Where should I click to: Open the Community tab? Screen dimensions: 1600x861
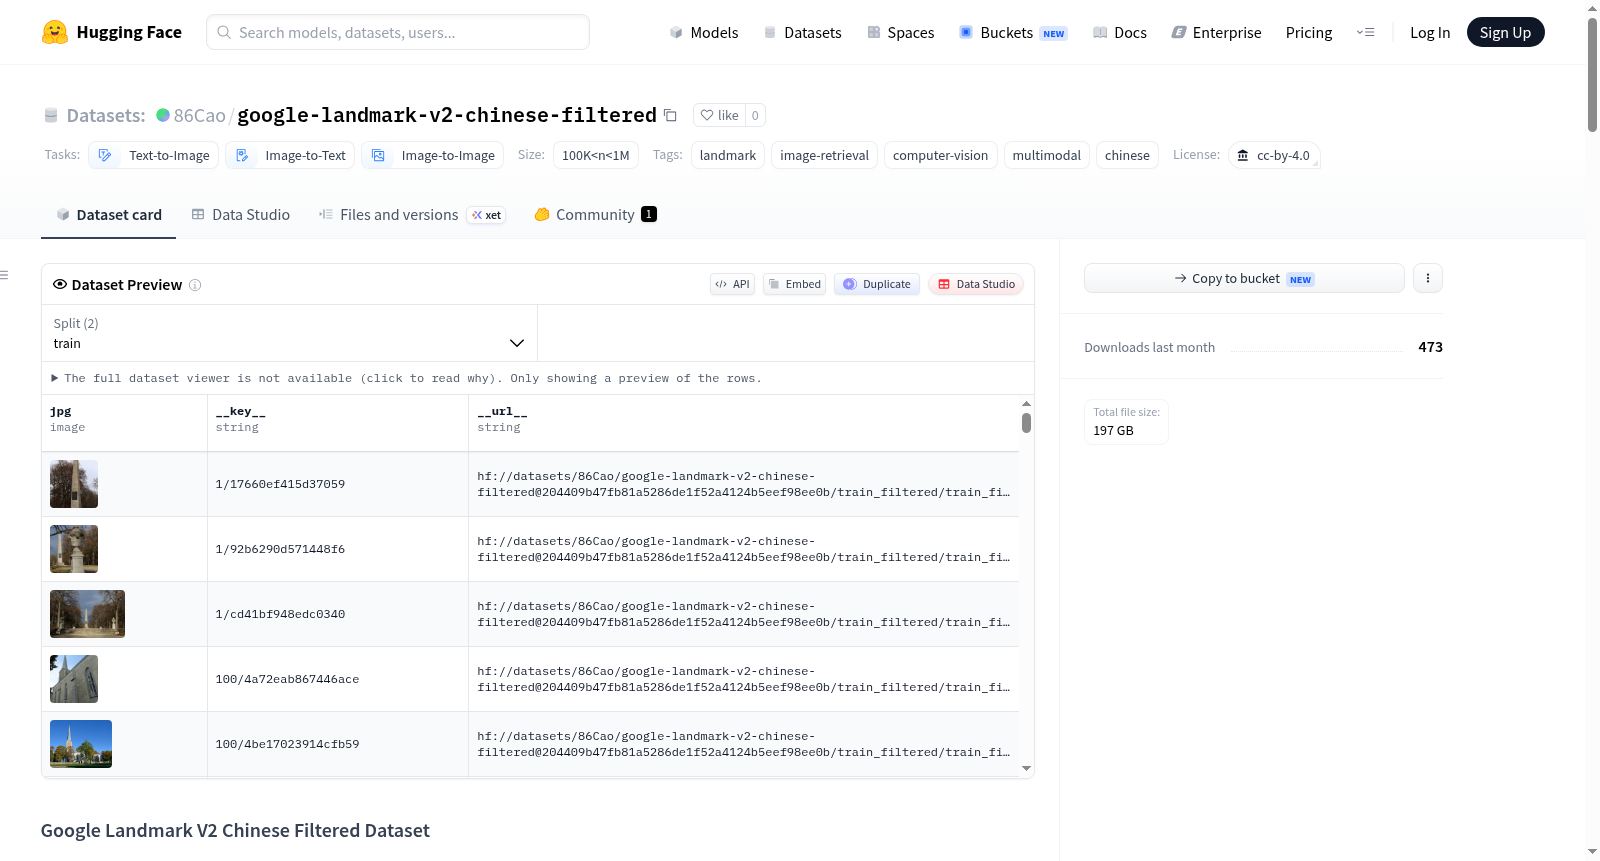pyautogui.click(x=596, y=214)
